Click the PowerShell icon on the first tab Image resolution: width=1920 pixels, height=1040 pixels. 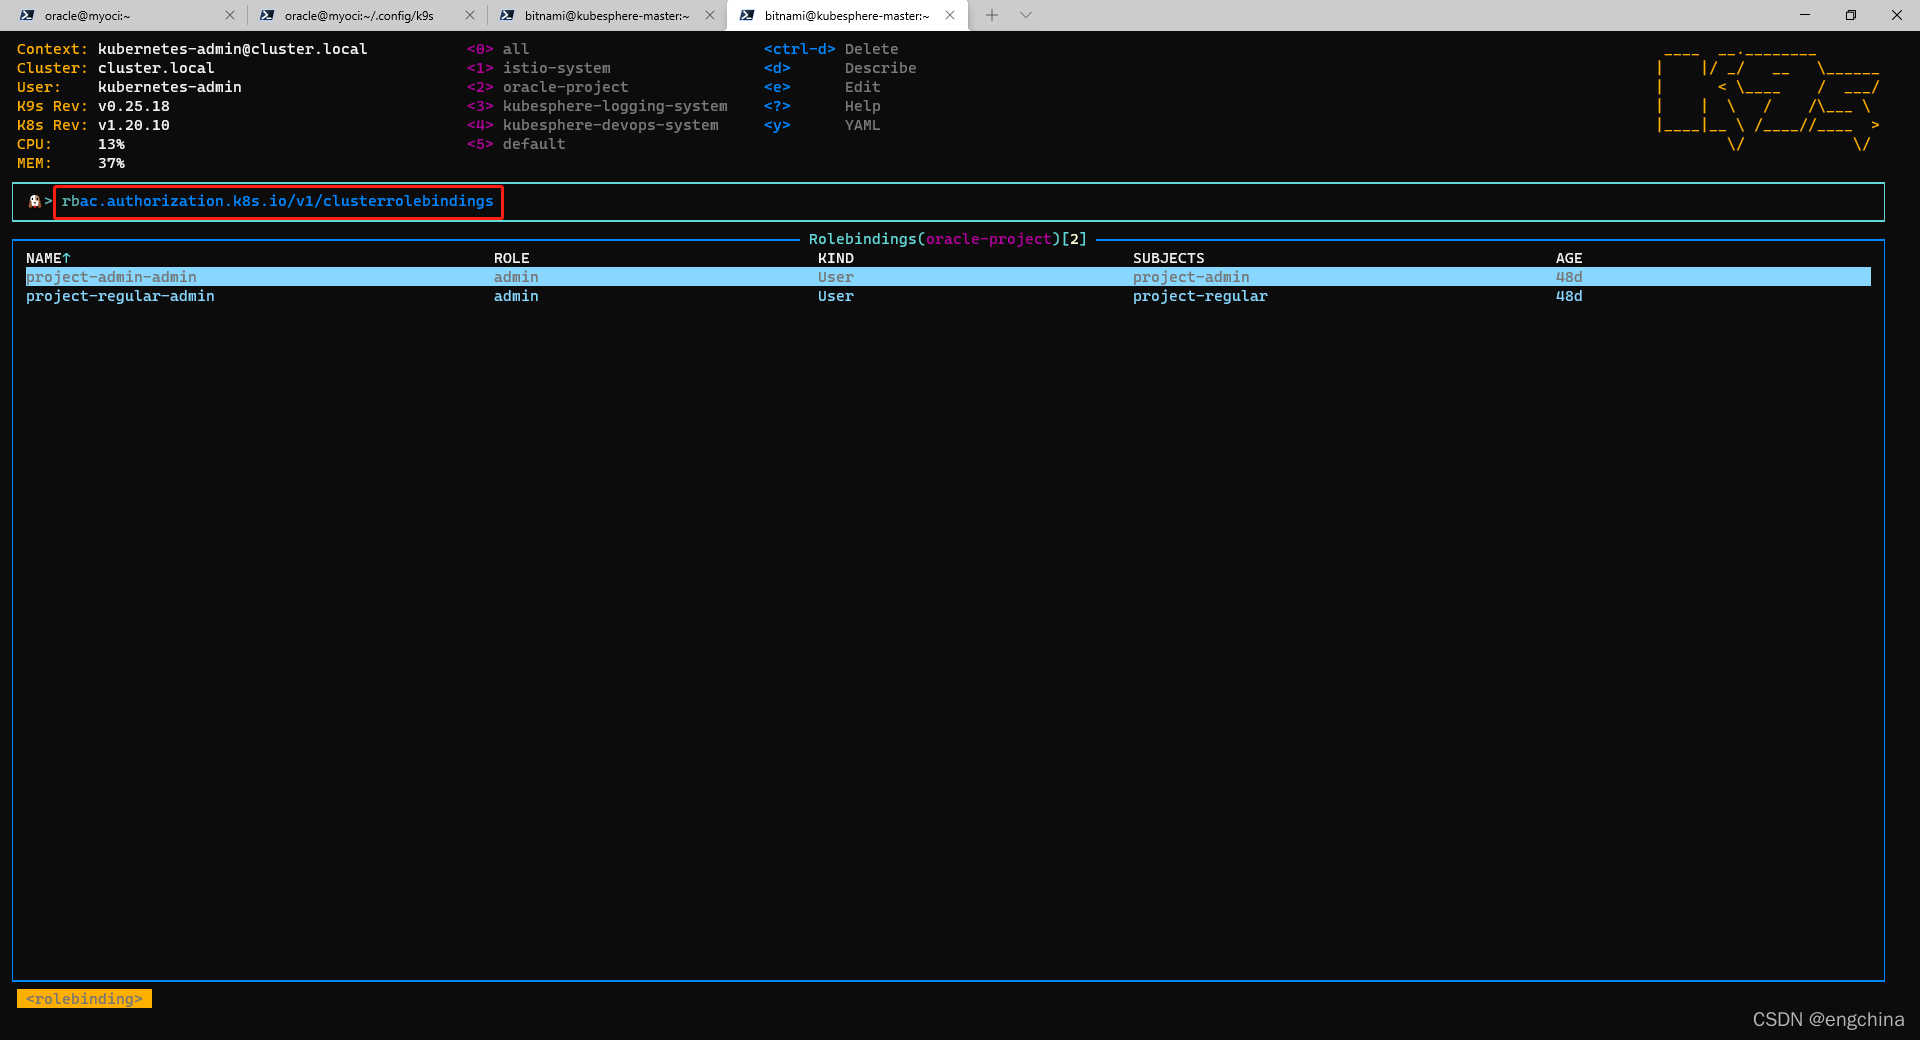click(27, 15)
